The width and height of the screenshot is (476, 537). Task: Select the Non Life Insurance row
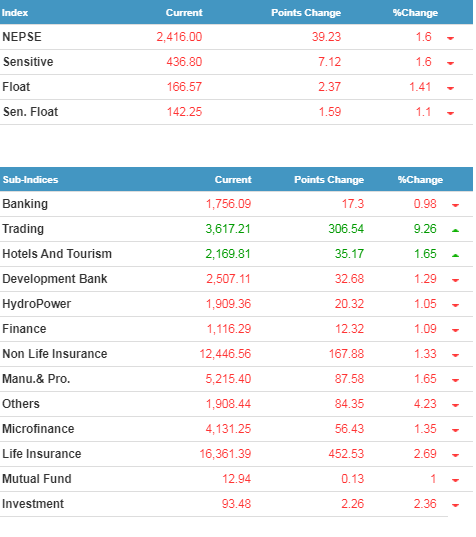pos(236,354)
